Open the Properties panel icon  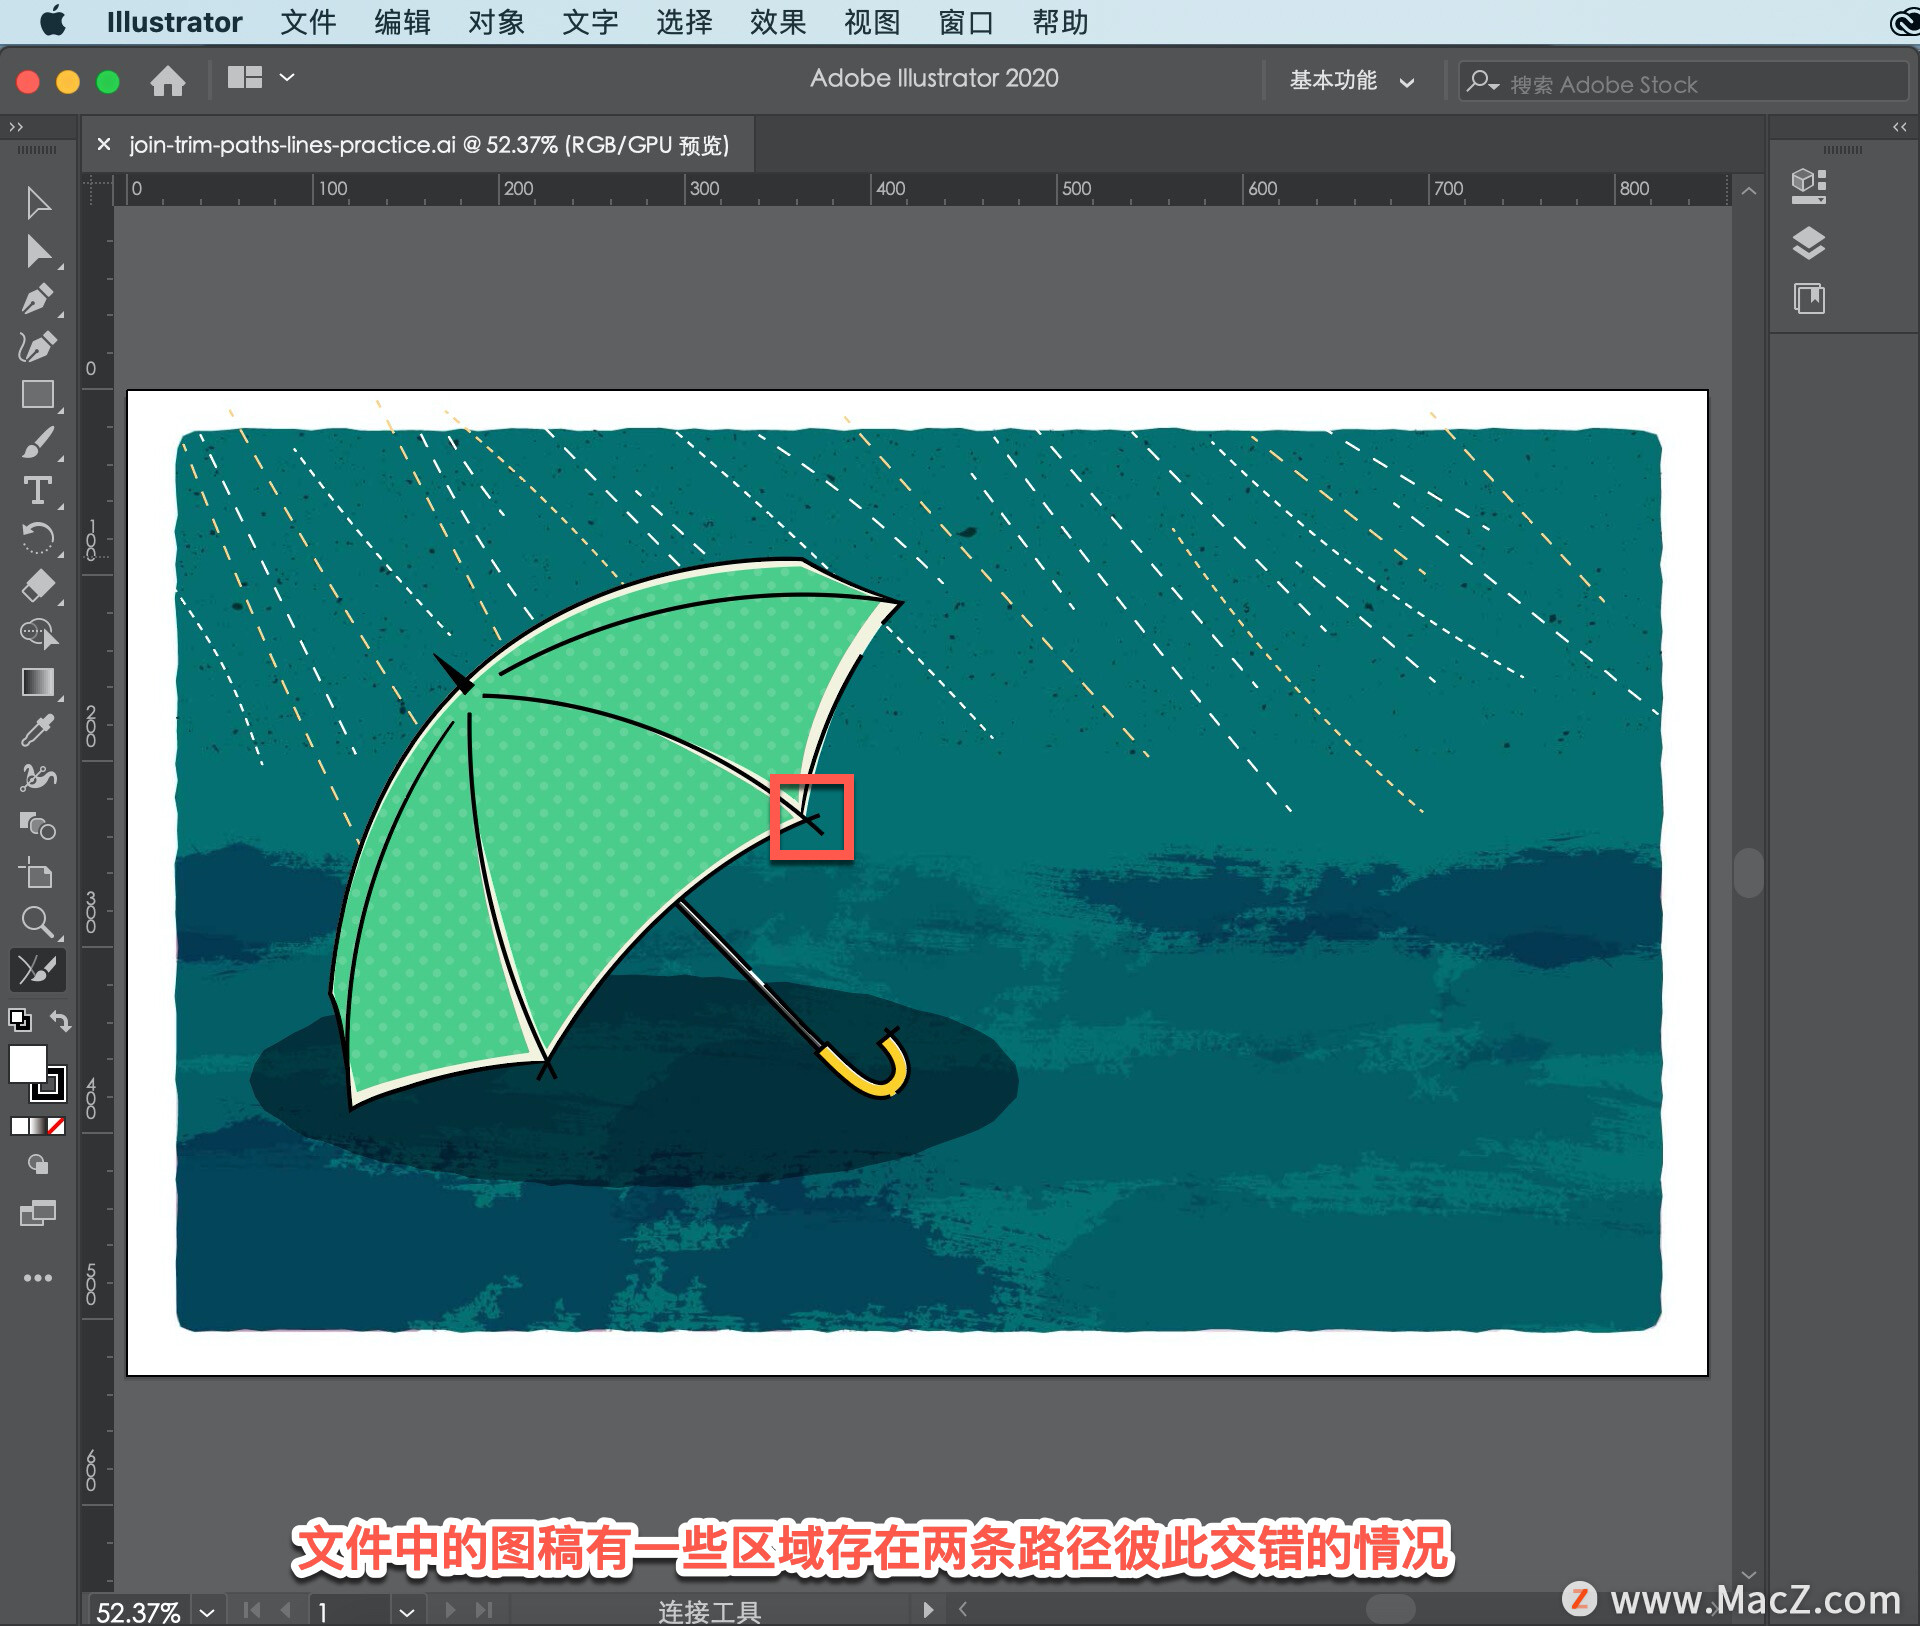pos(1809,186)
